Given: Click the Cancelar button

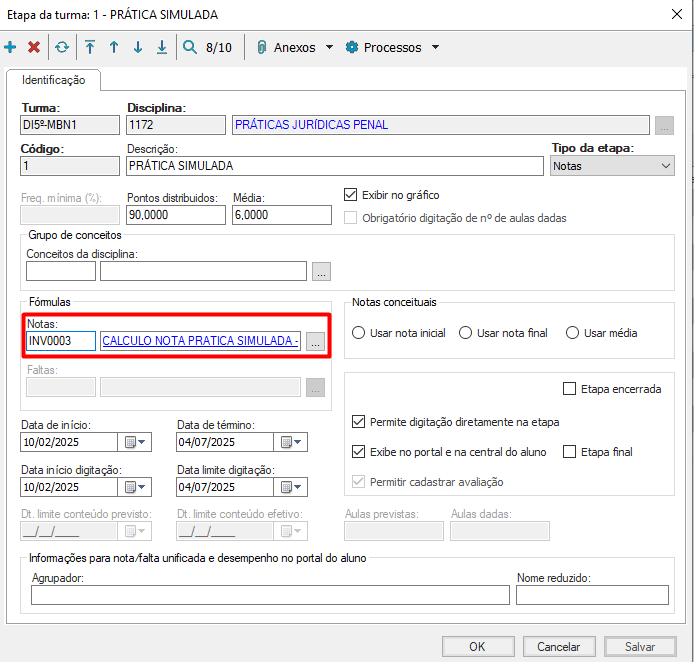Looking at the screenshot, I should tap(559, 647).
